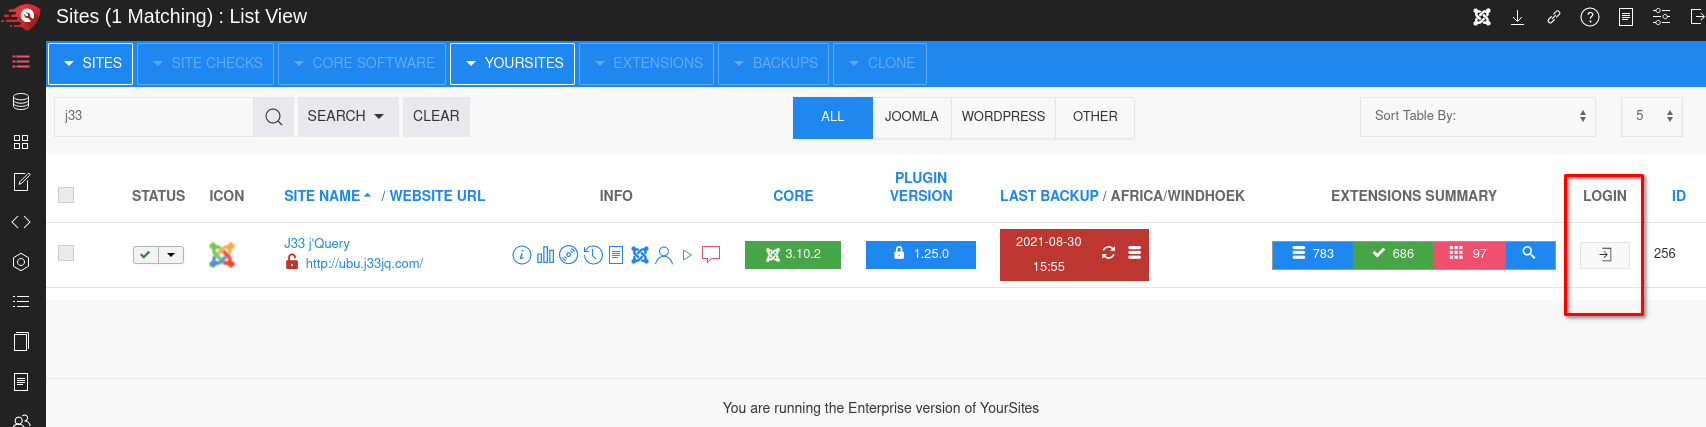Focus the search field containing j33

(154, 117)
